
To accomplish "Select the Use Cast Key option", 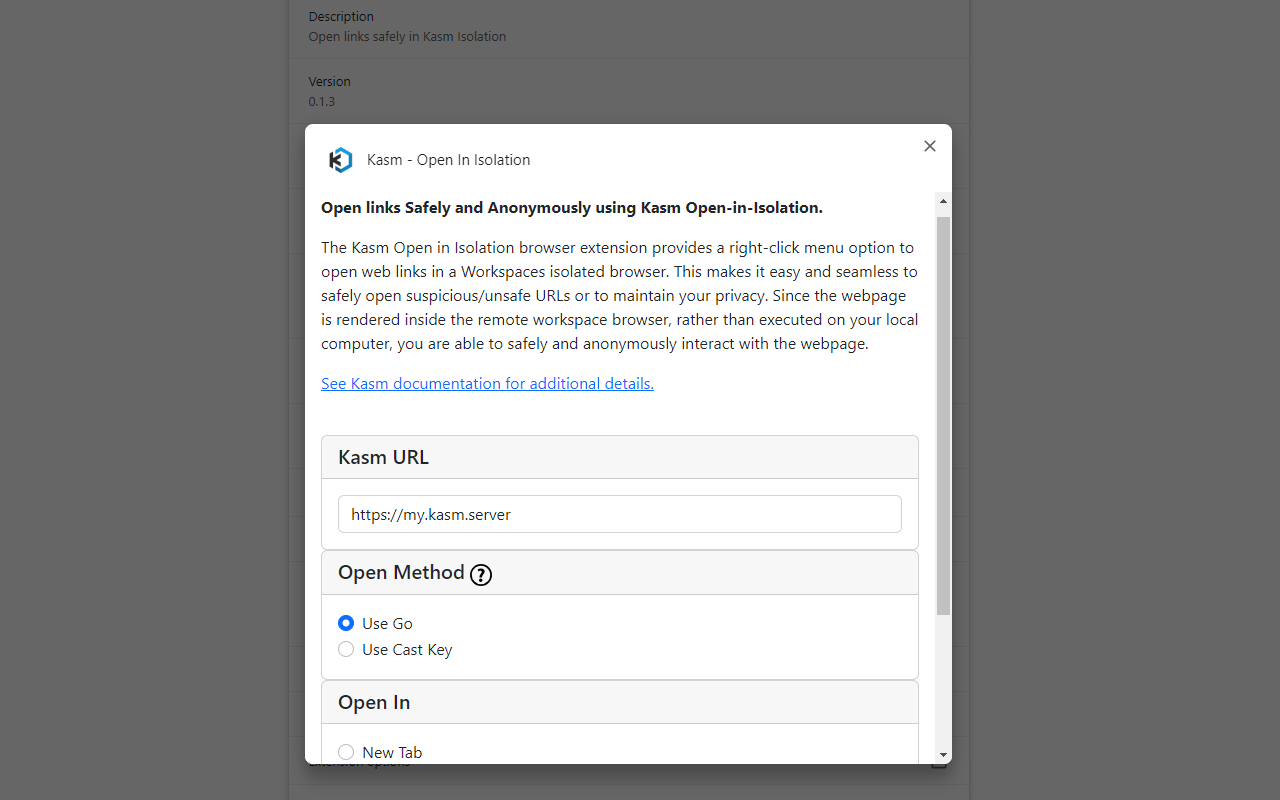I will coord(346,649).
